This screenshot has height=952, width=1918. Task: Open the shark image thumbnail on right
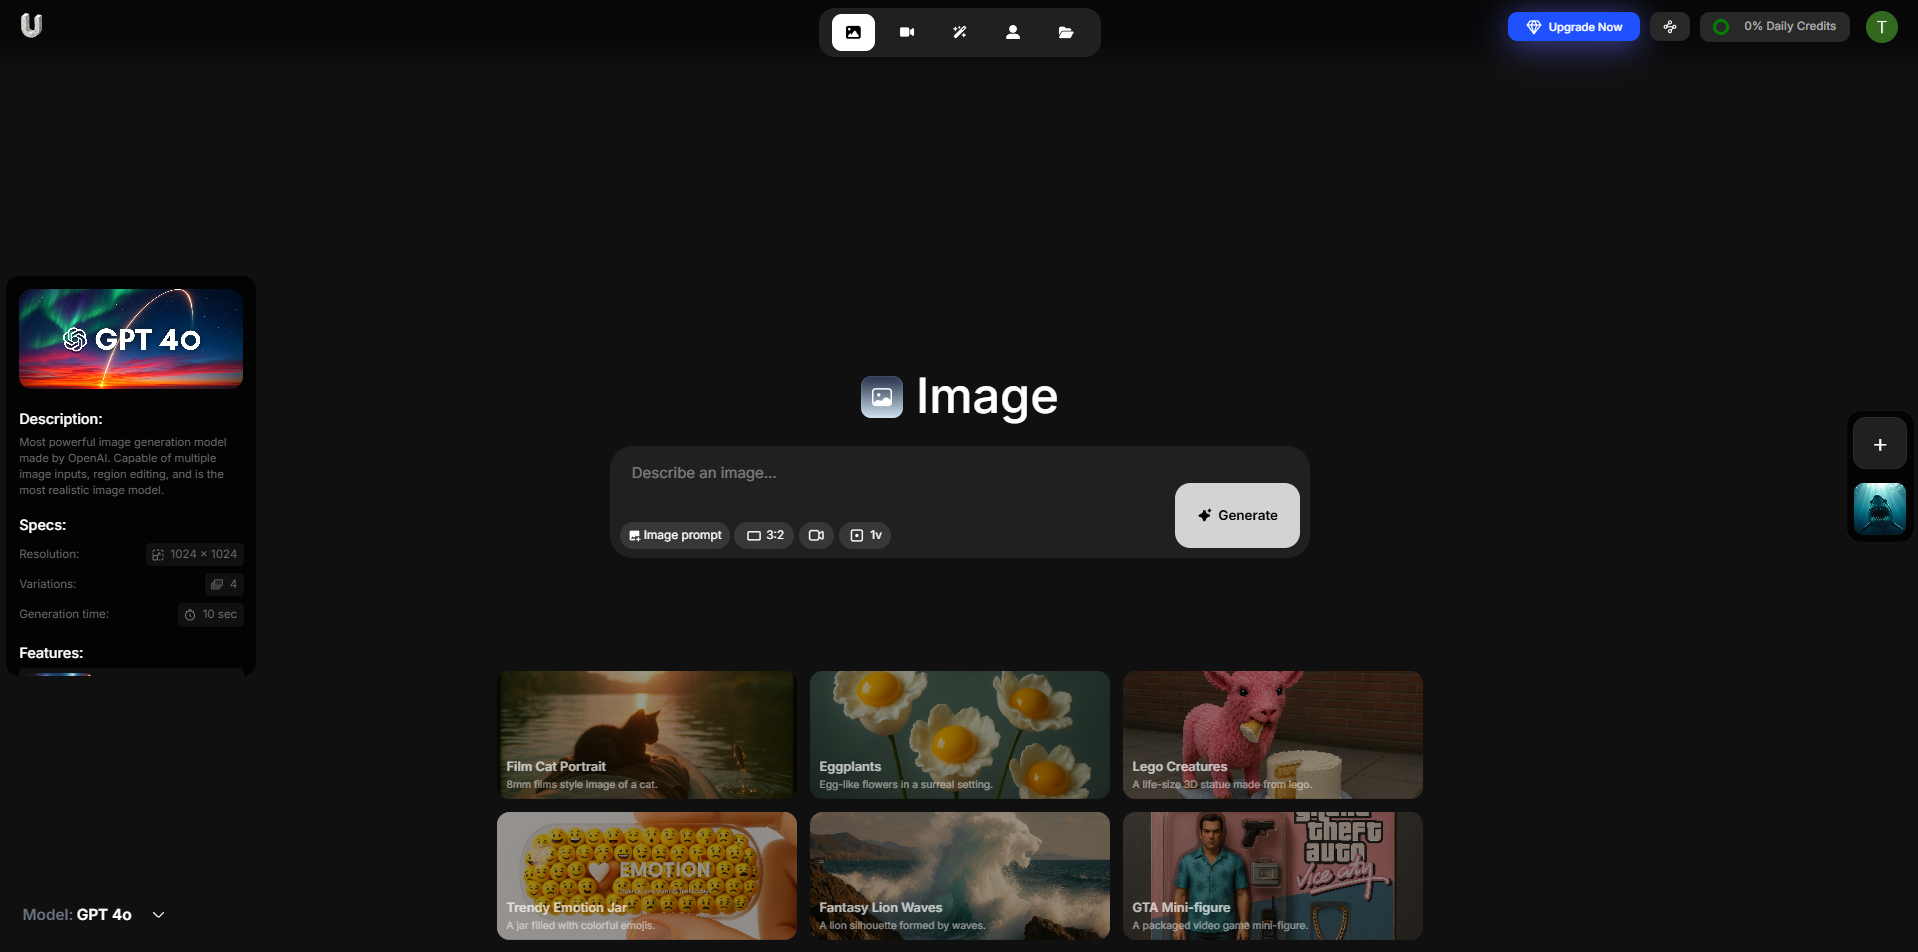click(x=1880, y=509)
